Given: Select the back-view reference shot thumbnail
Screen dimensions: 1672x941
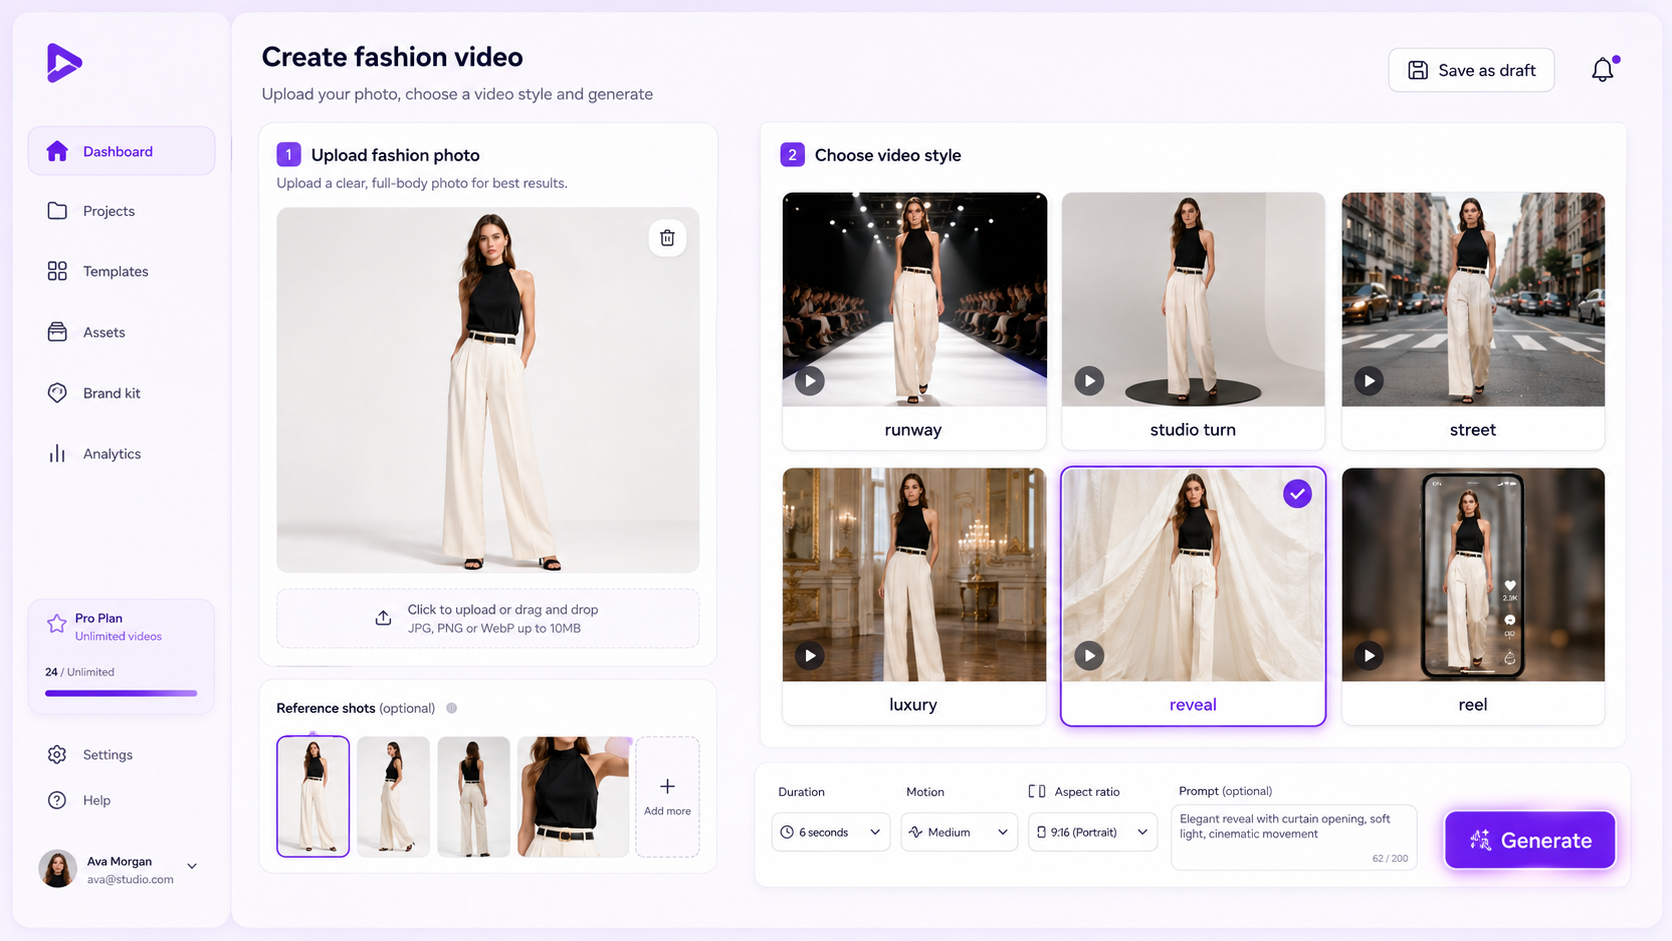Looking at the screenshot, I should (x=473, y=797).
